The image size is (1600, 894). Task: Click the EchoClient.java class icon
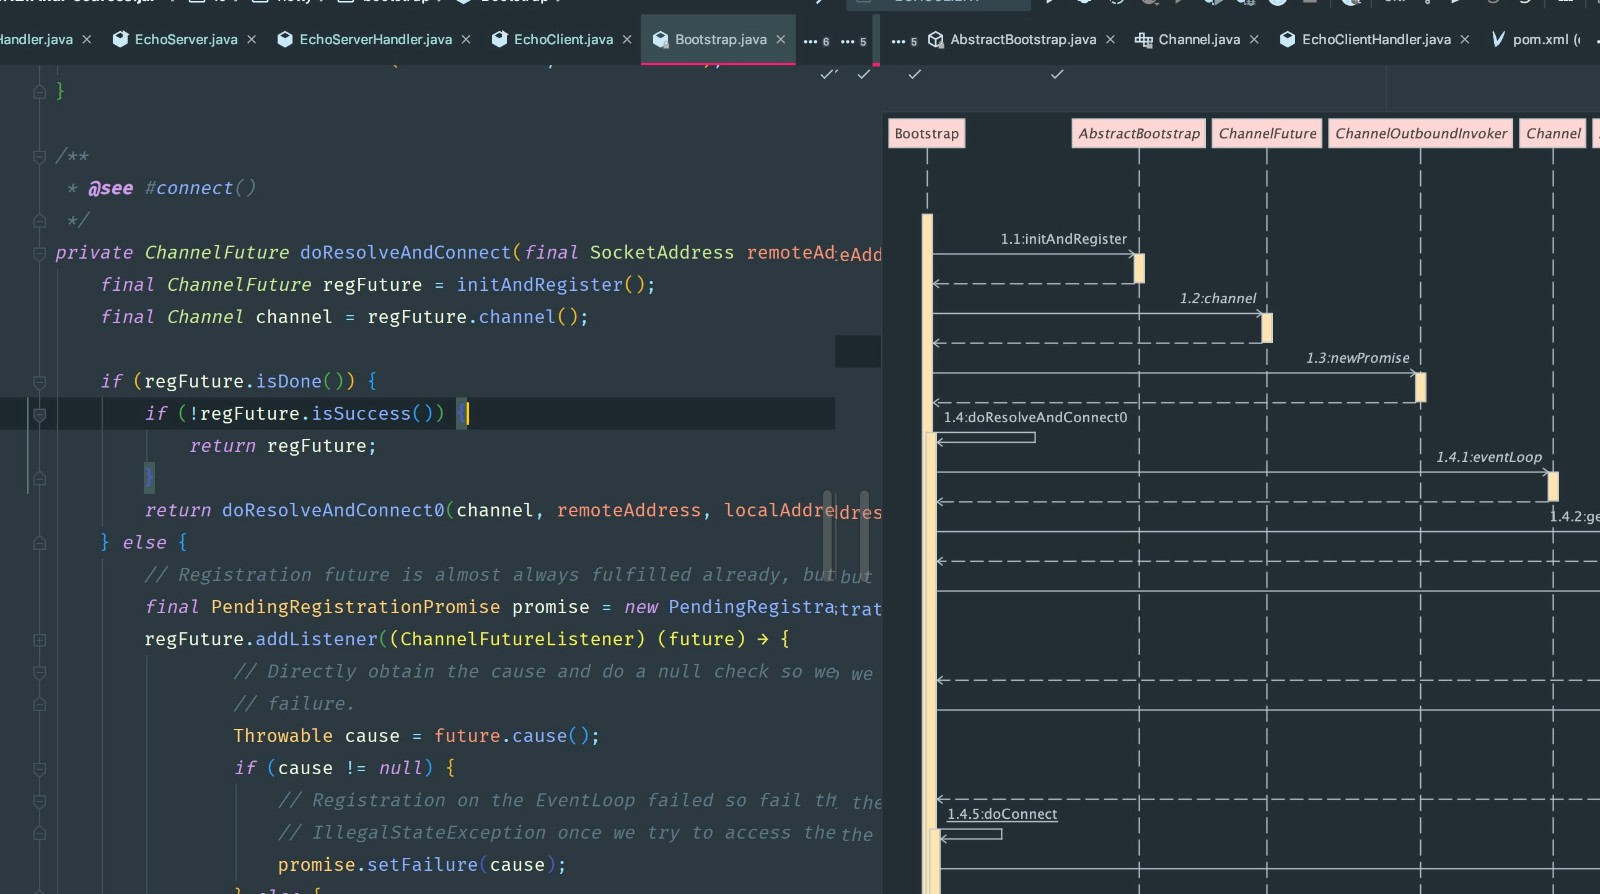point(500,40)
